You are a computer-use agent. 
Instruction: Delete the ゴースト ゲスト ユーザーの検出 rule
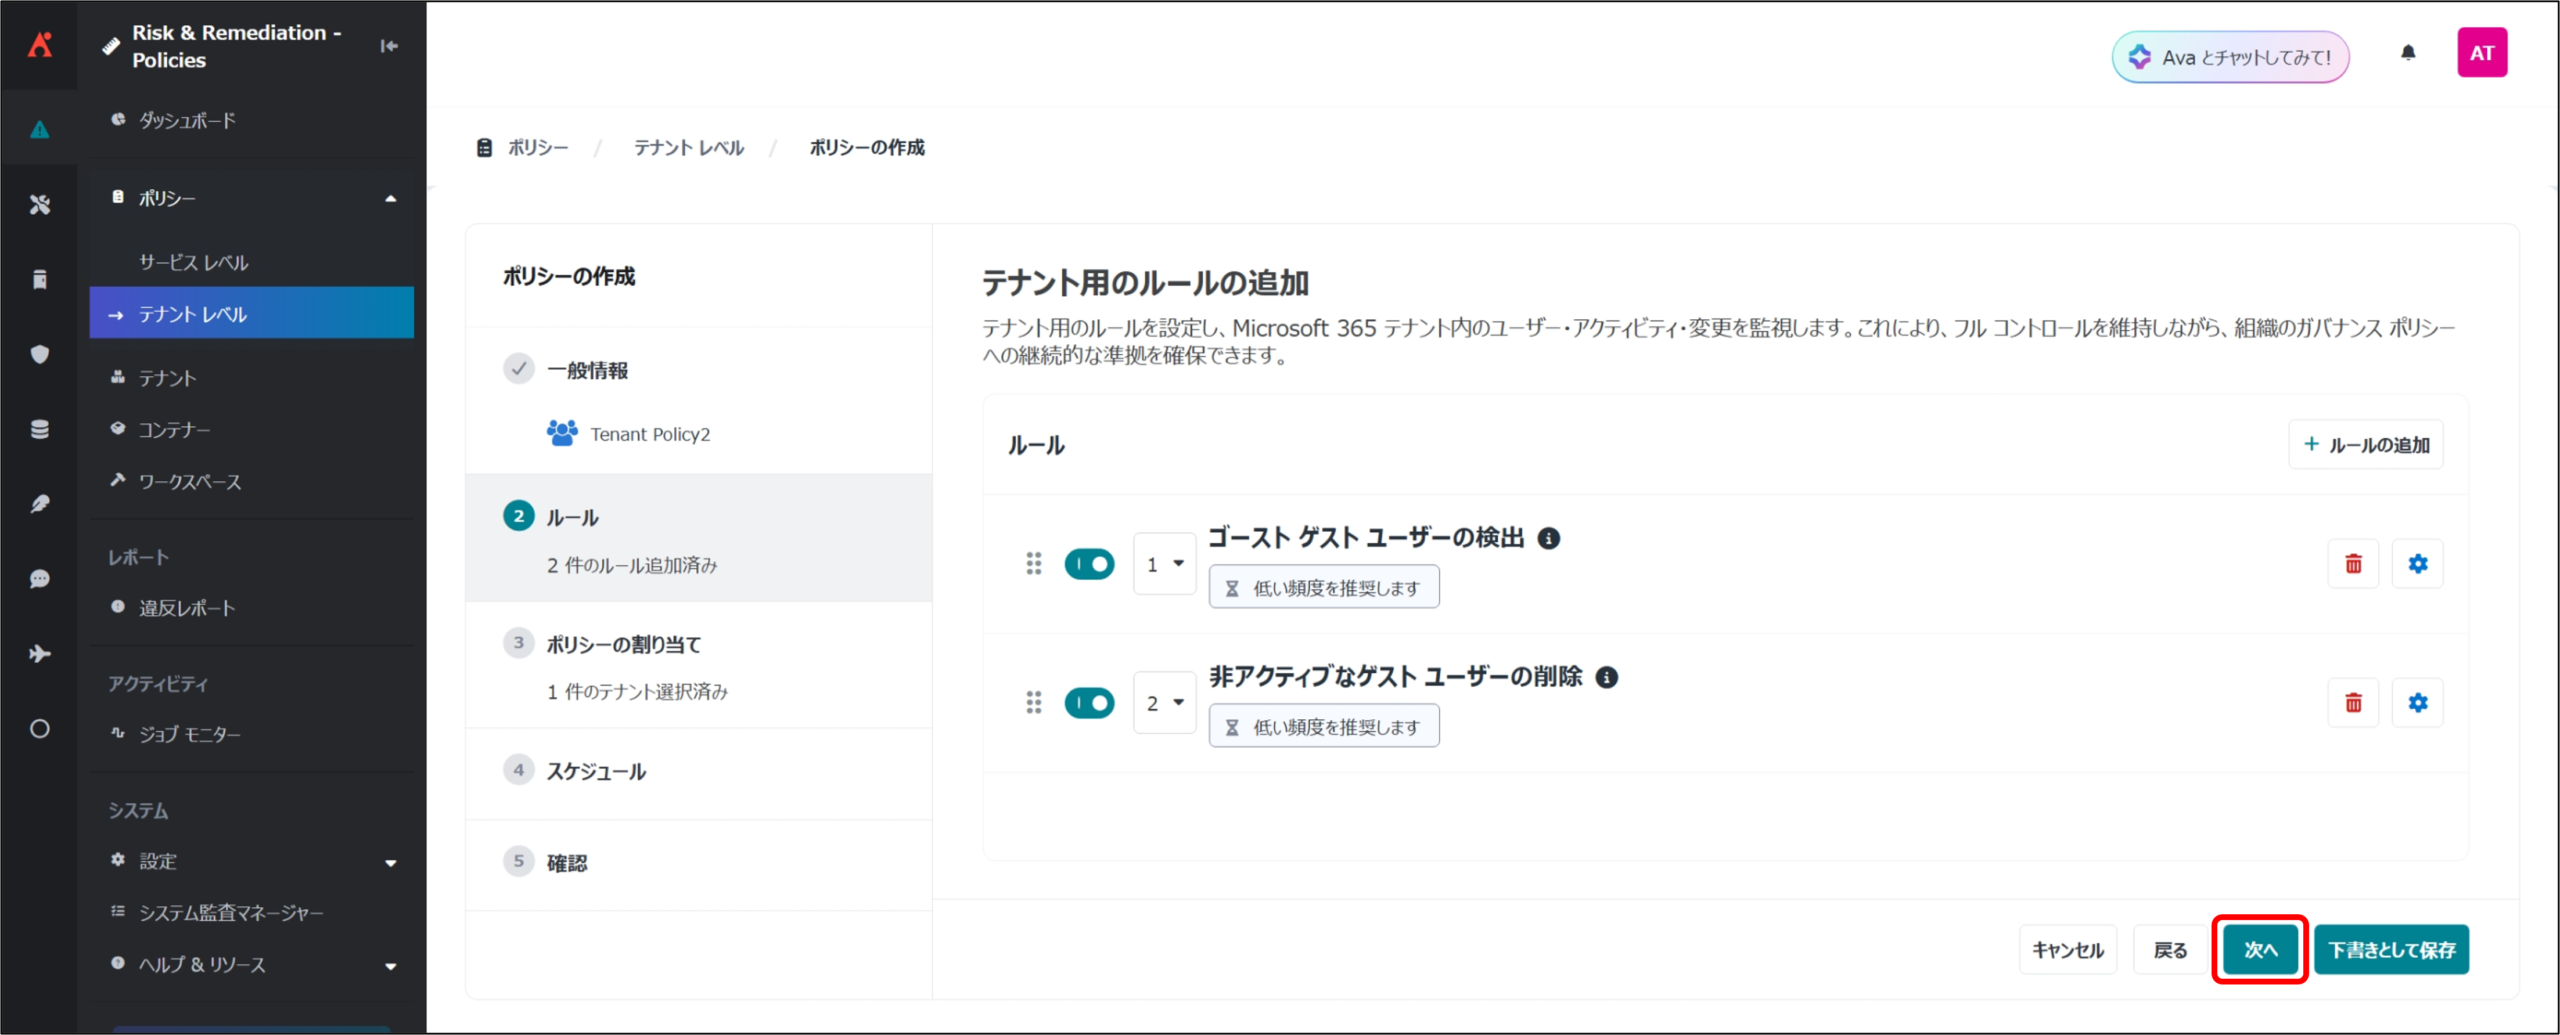point(2353,564)
